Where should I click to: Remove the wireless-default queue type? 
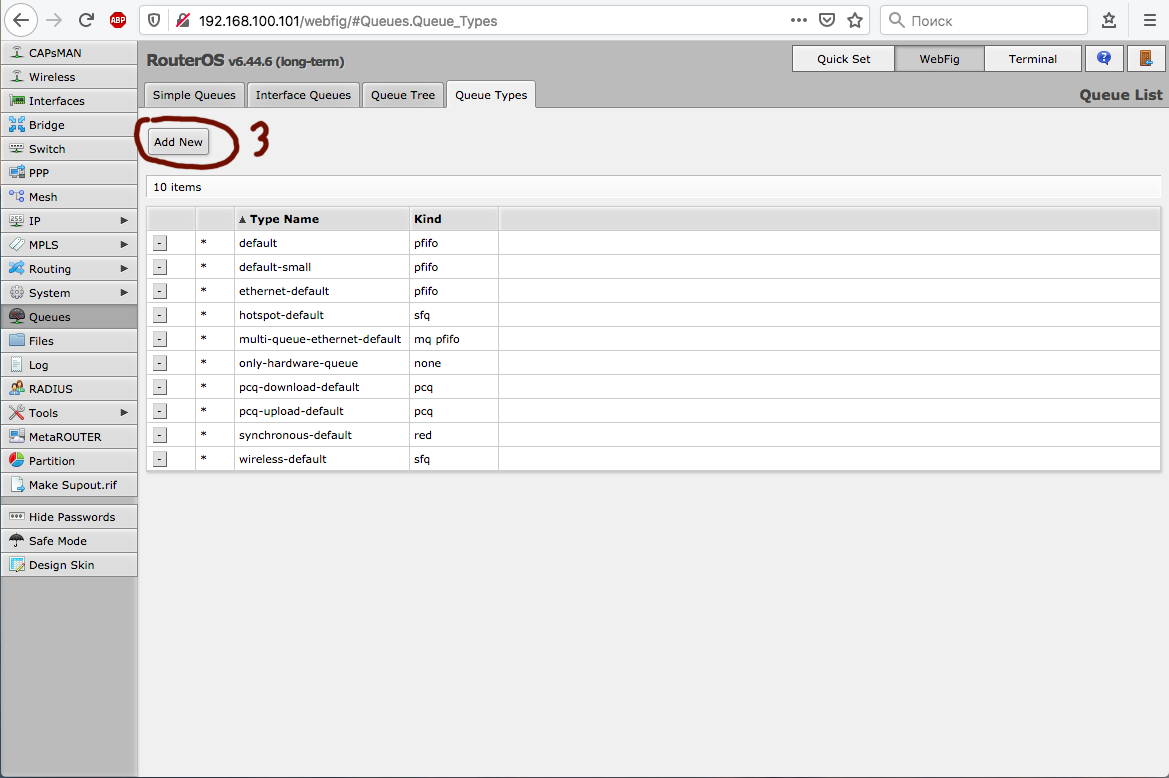(x=160, y=459)
